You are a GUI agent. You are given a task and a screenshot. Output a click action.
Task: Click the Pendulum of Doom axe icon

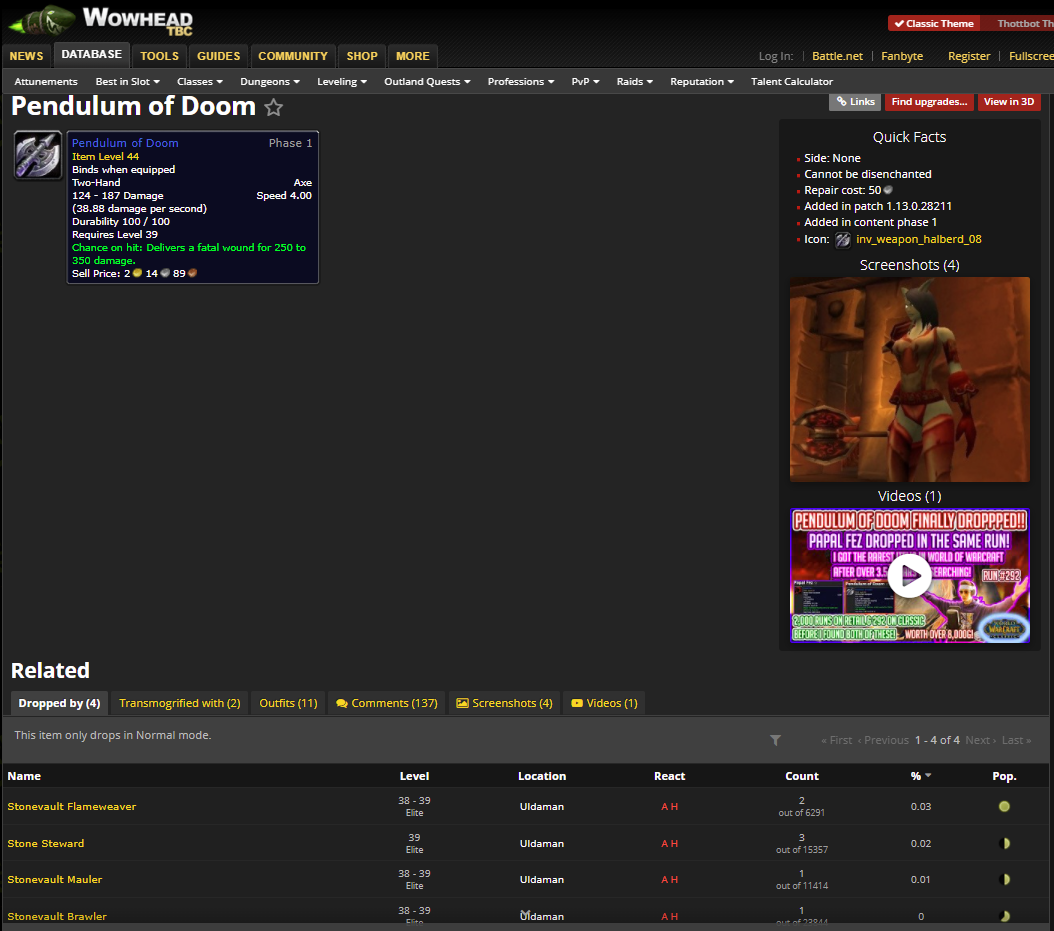(x=38, y=155)
